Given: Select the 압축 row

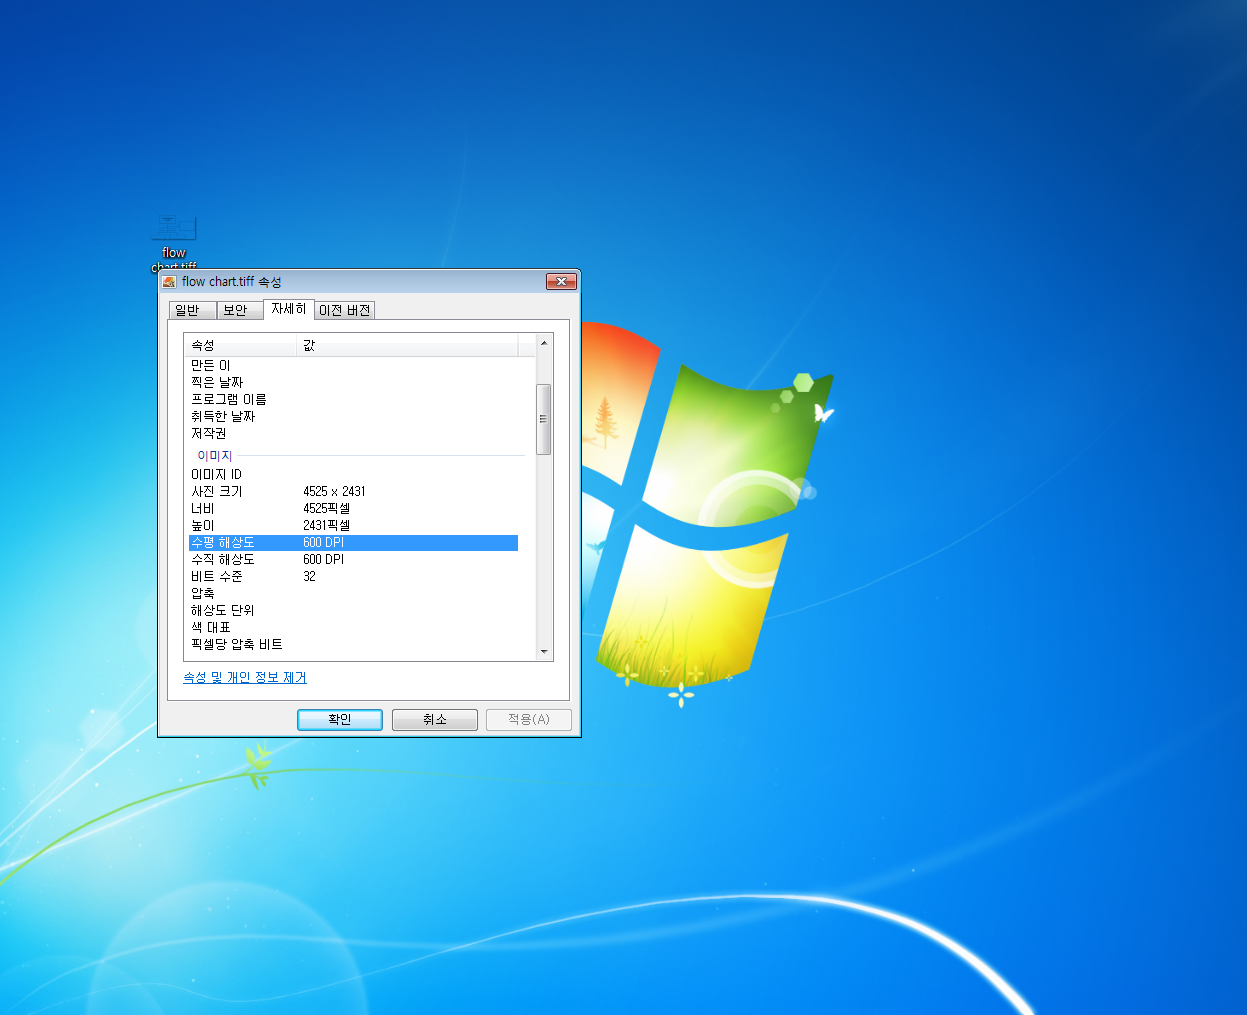Looking at the screenshot, I should [x=353, y=594].
